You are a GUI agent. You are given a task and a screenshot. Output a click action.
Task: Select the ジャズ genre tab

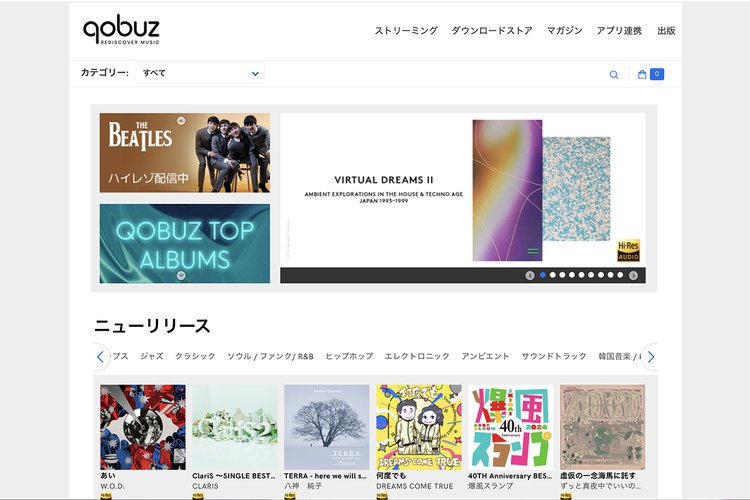(152, 356)
